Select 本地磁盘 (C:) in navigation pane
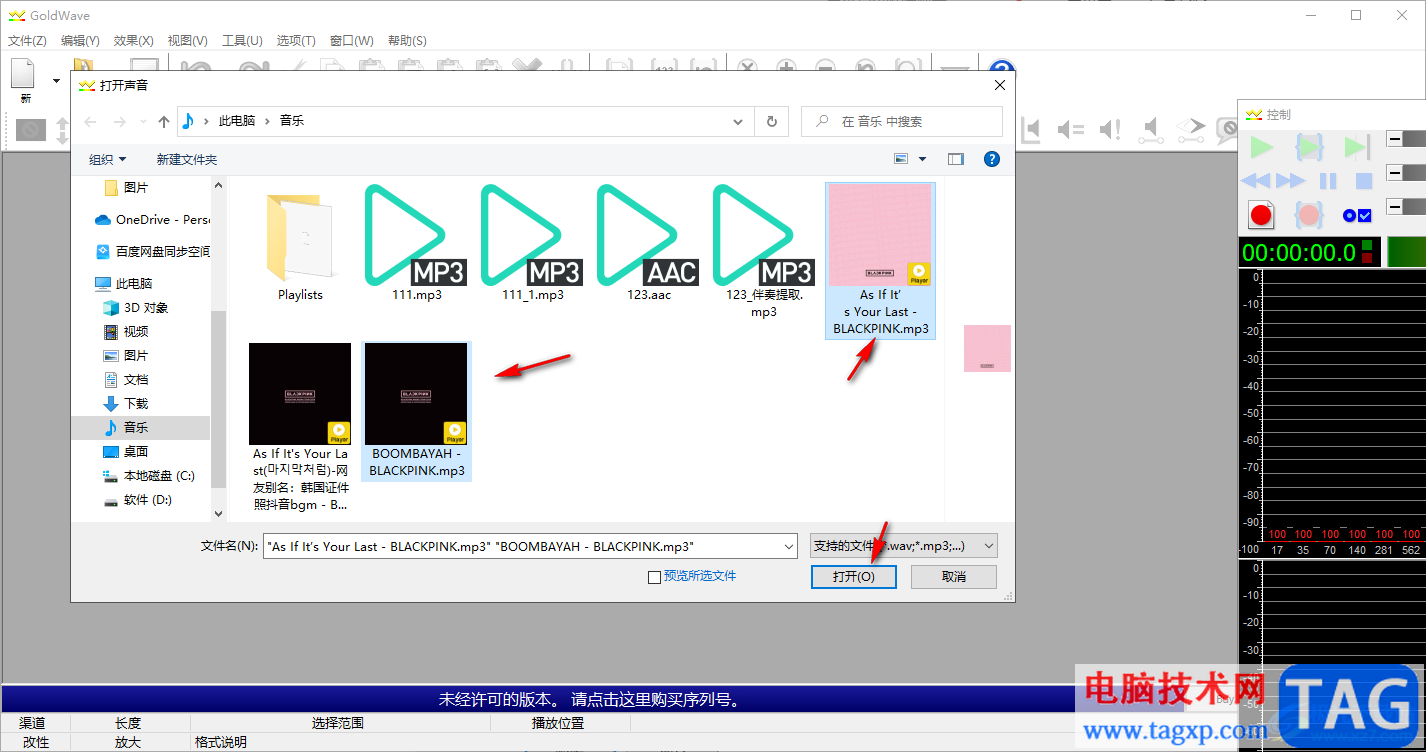The height and width of the screenshot is (752, 1426). (x=159, y=475)
